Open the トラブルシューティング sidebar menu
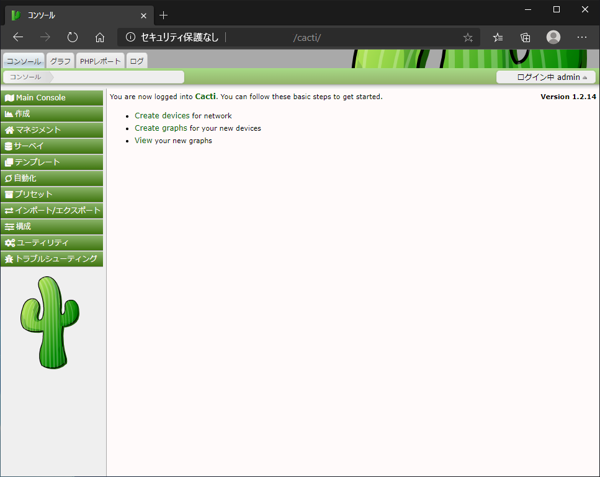This screenshot has width=600, height=477. (52, 259)
